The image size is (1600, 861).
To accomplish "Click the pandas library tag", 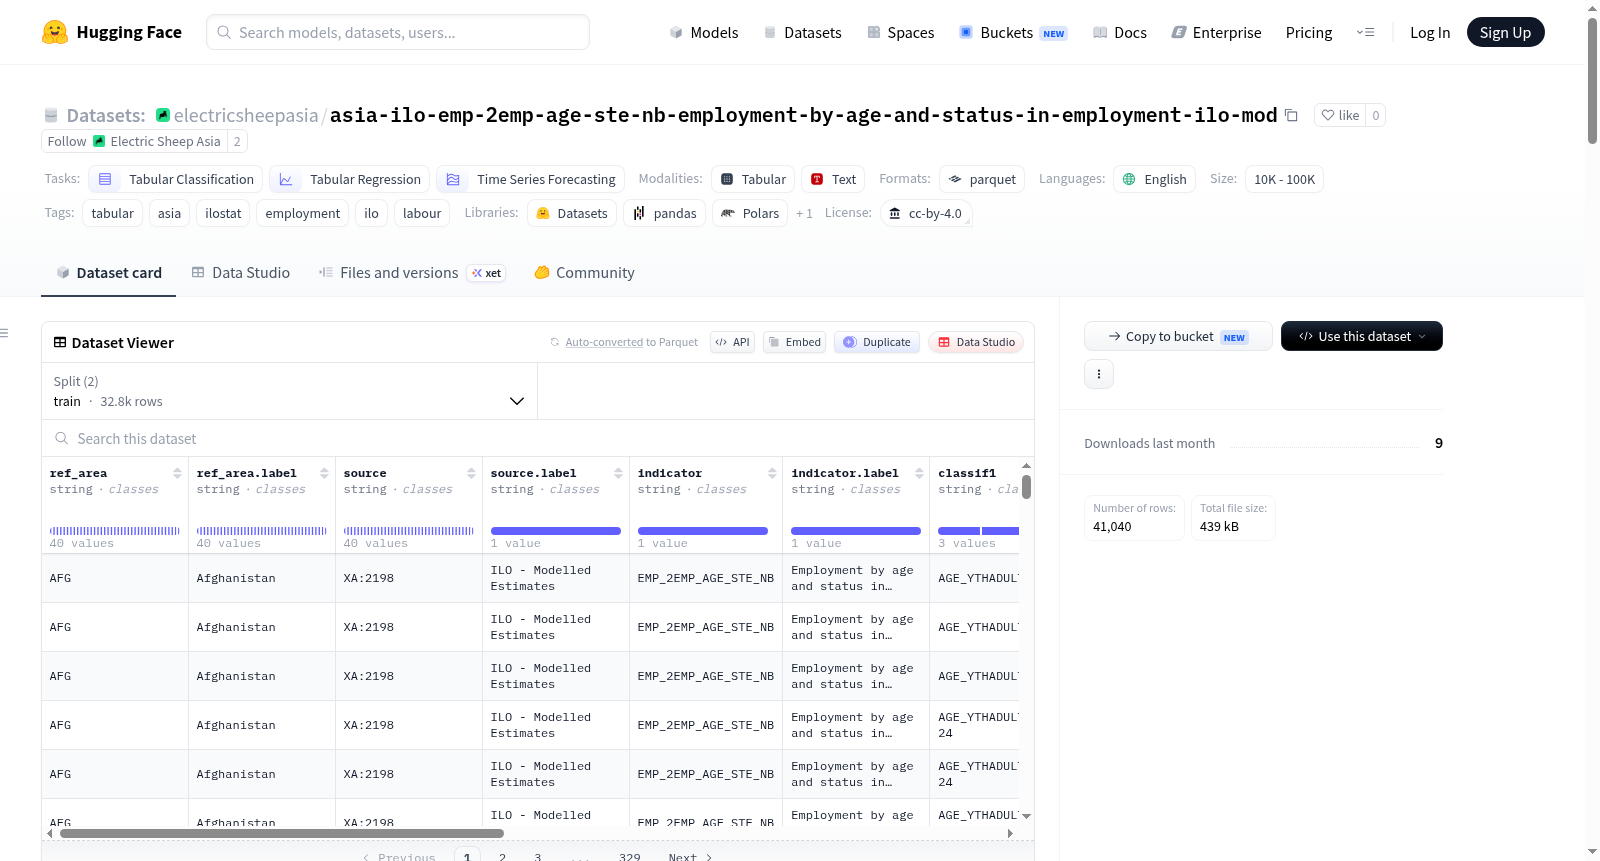I will click(x=664, y=214).
